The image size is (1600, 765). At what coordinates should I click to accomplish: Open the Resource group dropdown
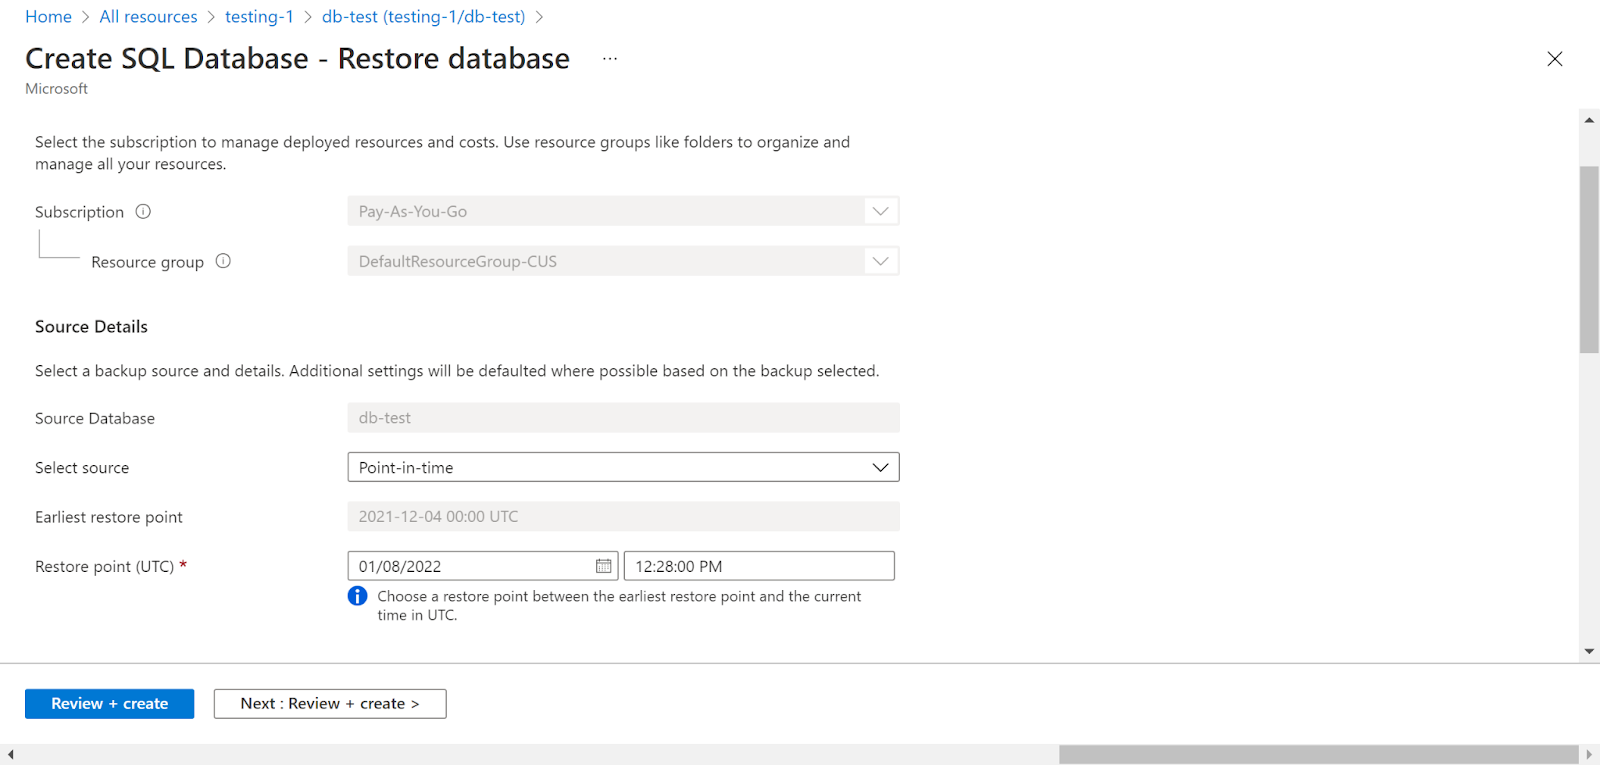[x=623, y=261]
